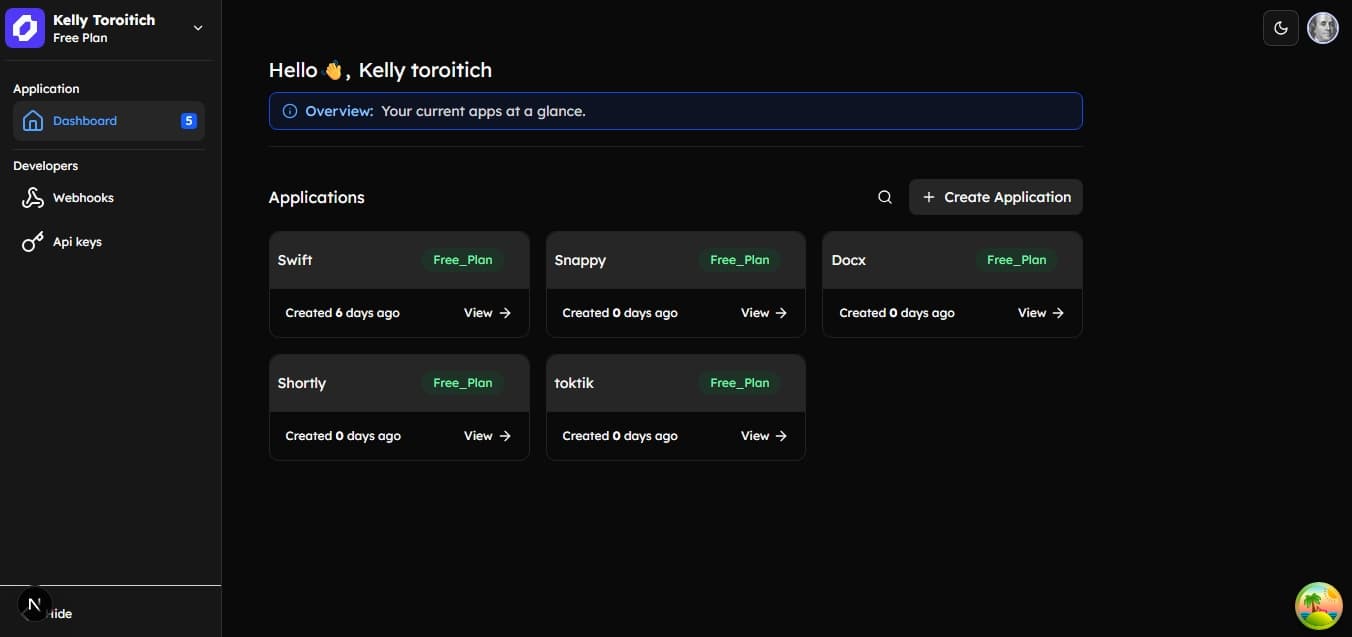Click the Webhooks icon in the sidebar

pos(31,197)
